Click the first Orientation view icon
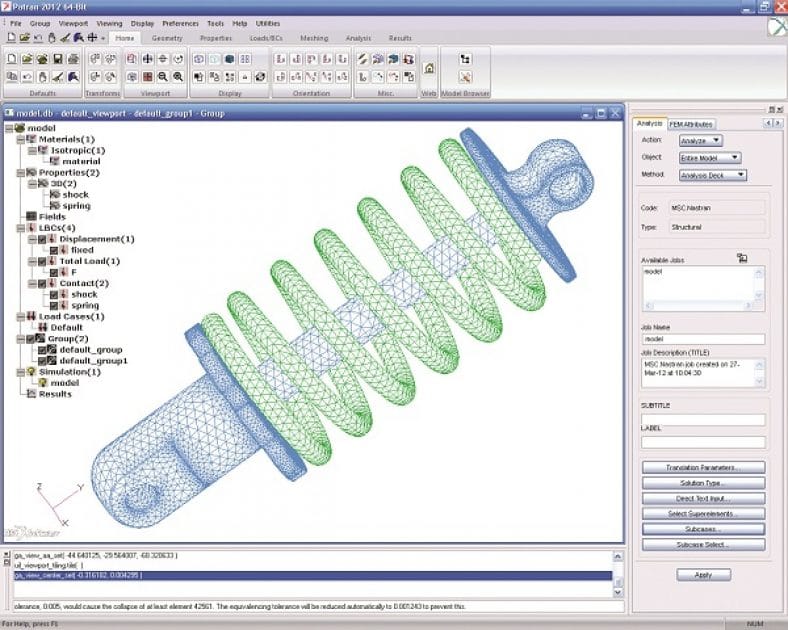Viewport: 788px width, 630px height. [x=281, y=59]
